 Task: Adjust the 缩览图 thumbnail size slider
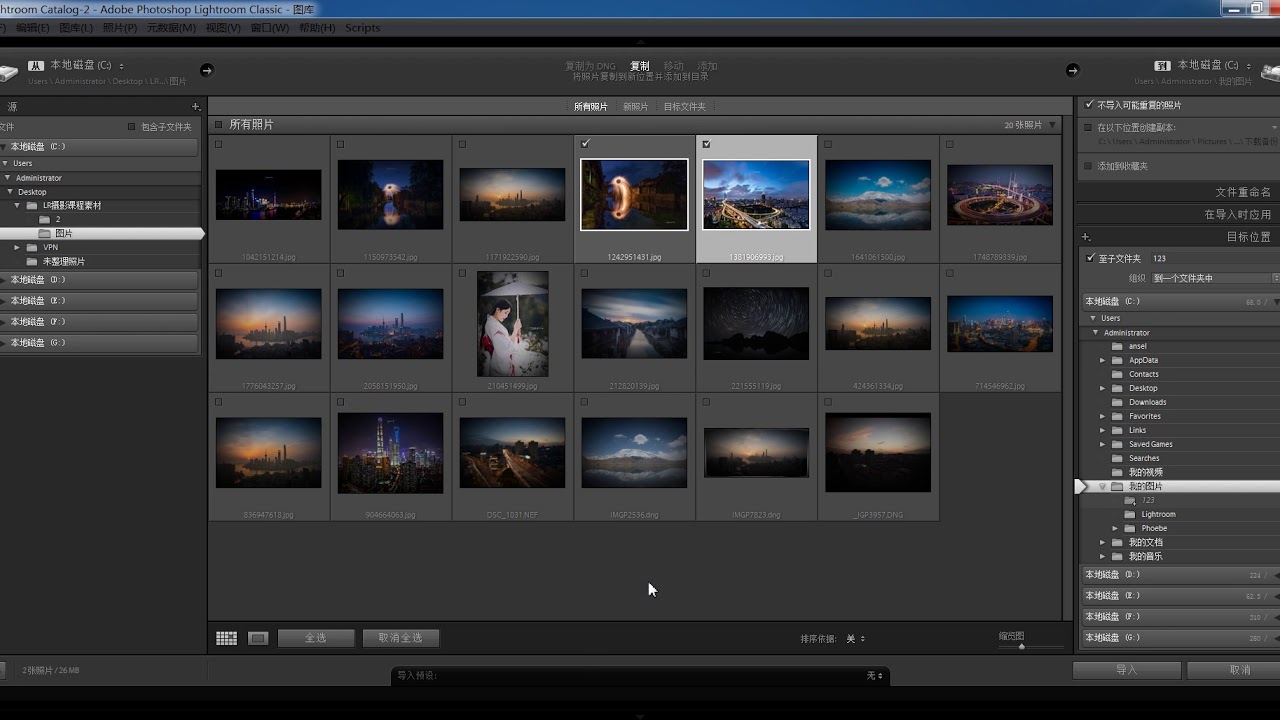1021,647
